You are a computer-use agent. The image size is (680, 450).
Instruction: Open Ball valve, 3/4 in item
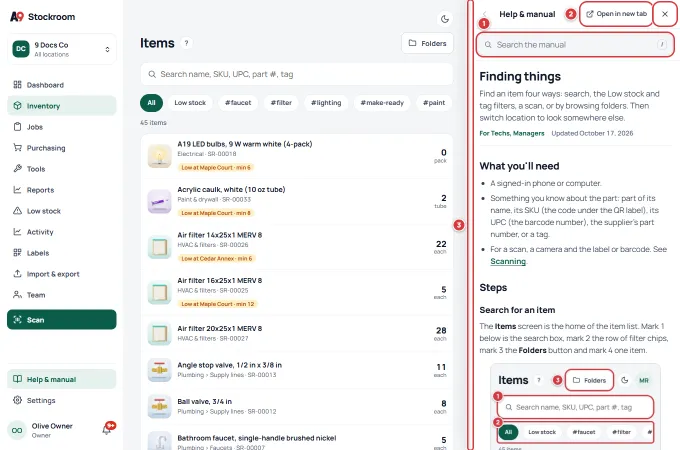coord(297,406)
